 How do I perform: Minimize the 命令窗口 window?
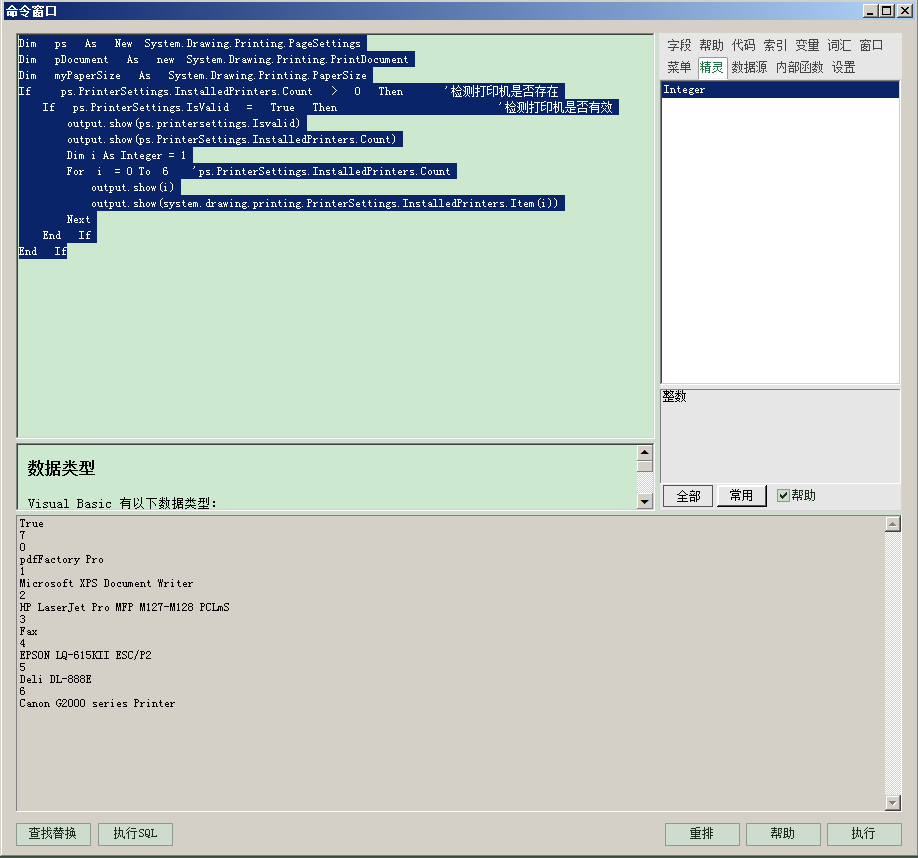(871, 11)
